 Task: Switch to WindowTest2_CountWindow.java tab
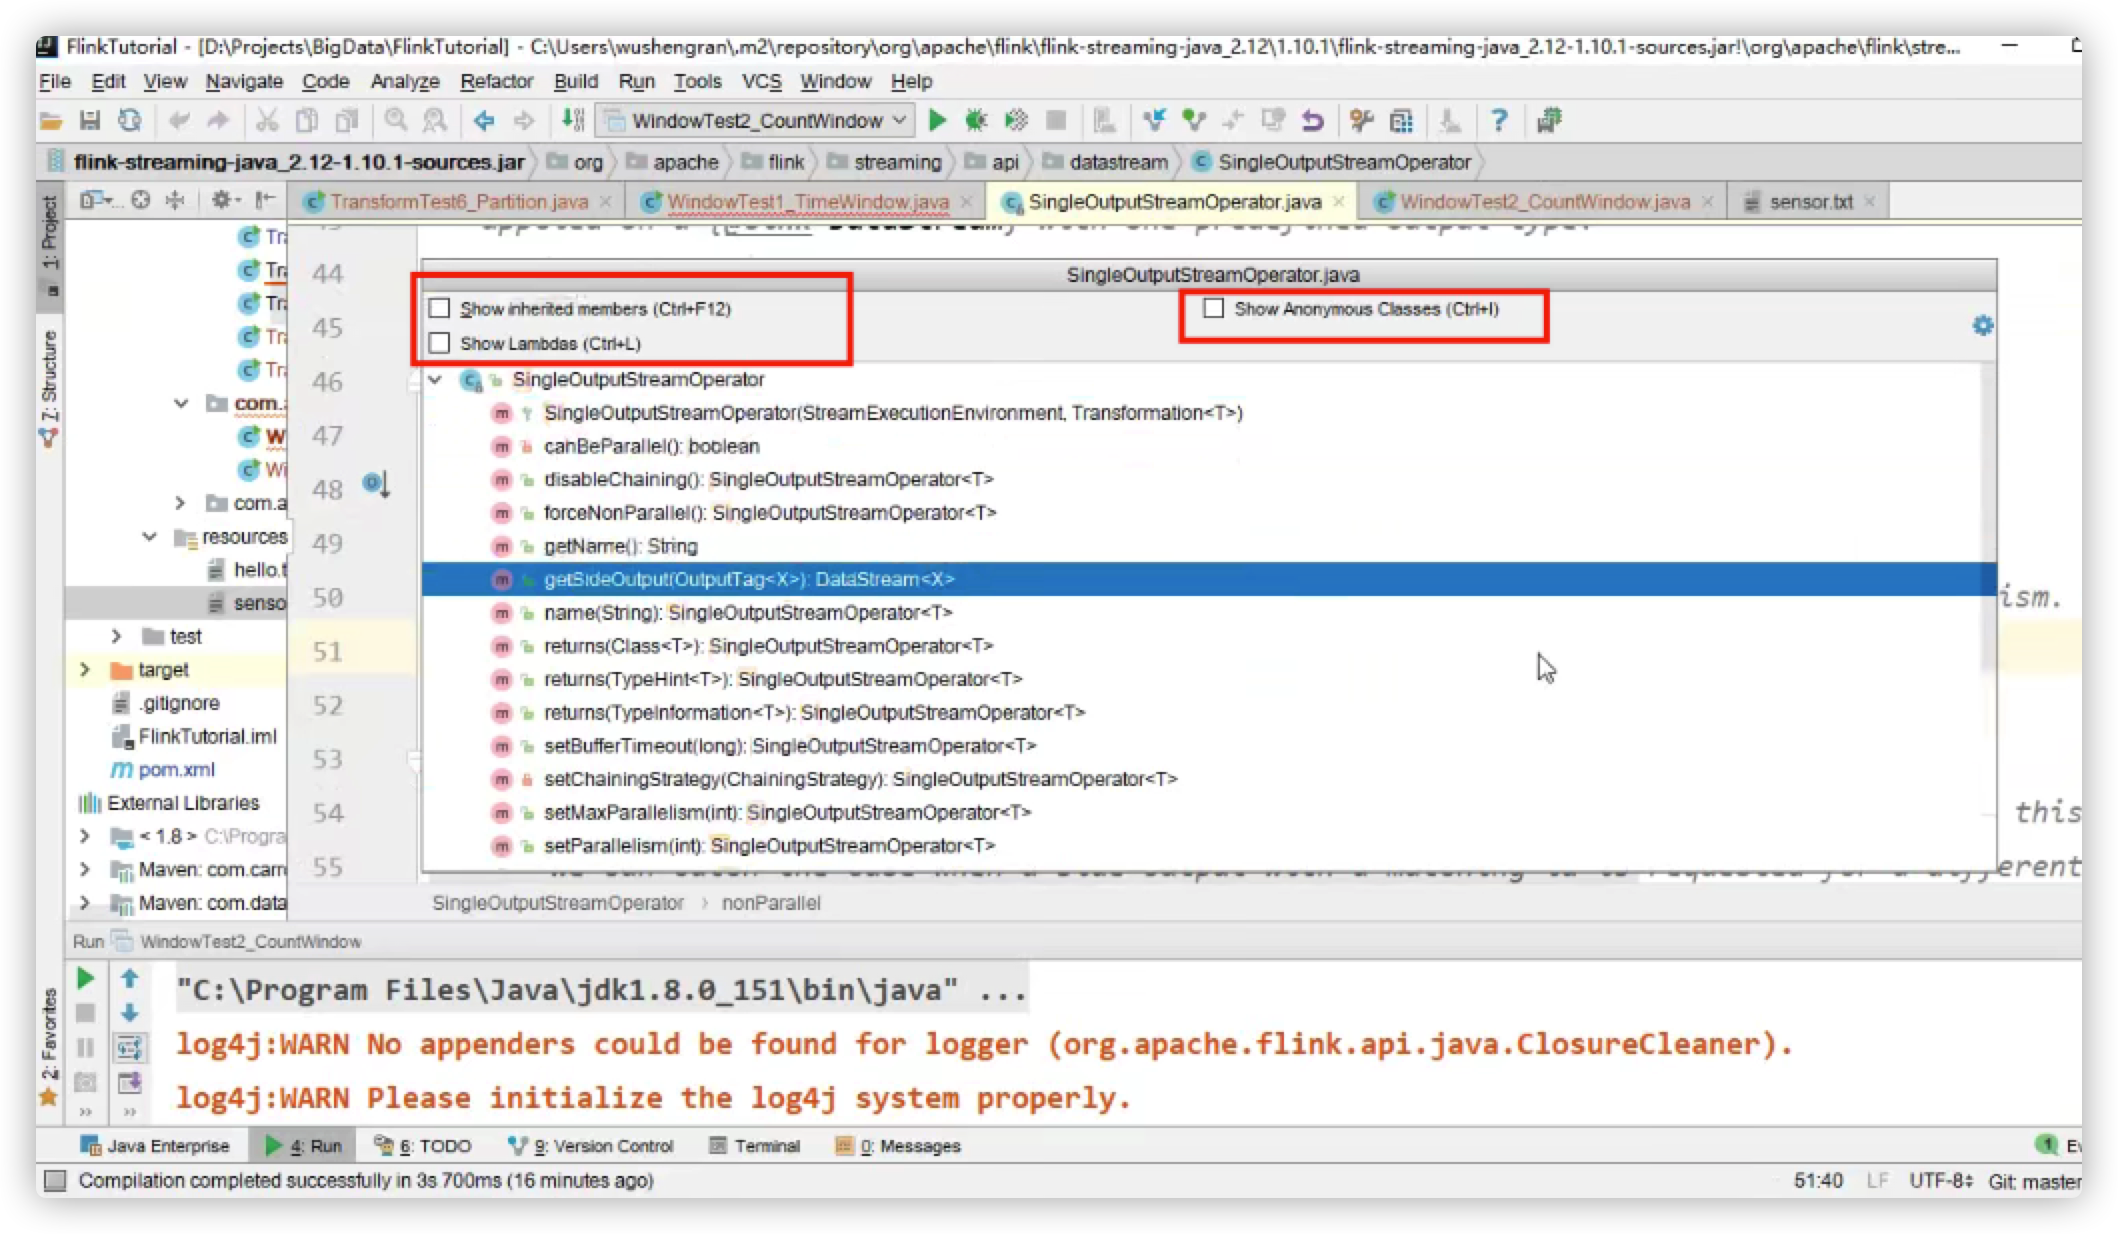1544,202
